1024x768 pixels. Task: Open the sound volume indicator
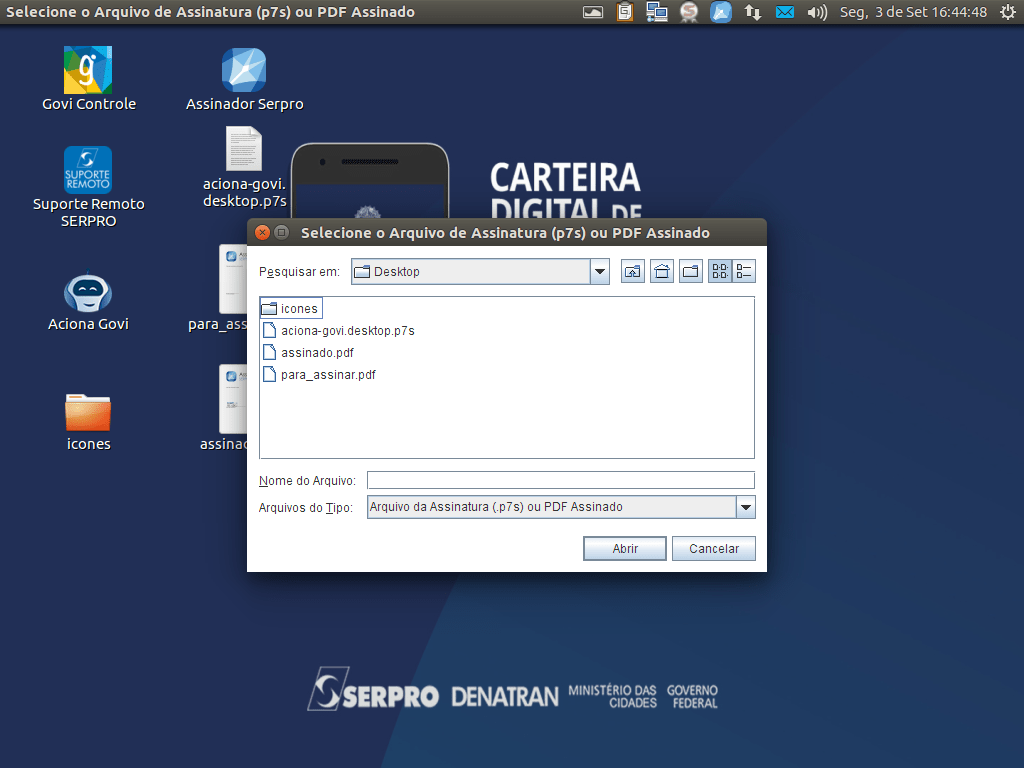coord(816,12)
